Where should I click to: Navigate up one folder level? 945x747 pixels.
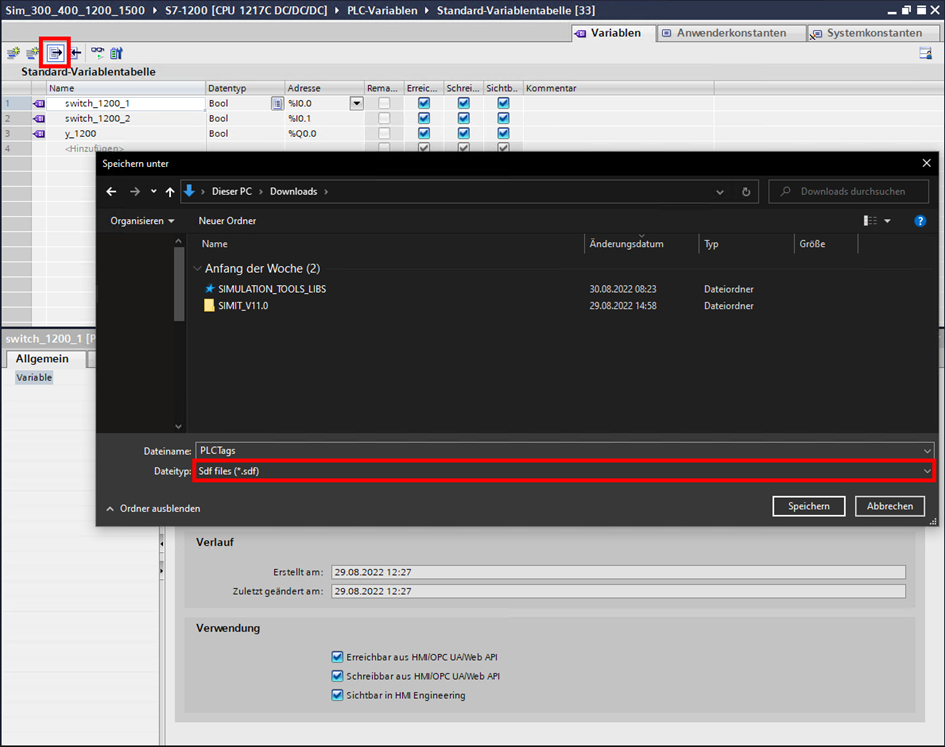(170, 192)
